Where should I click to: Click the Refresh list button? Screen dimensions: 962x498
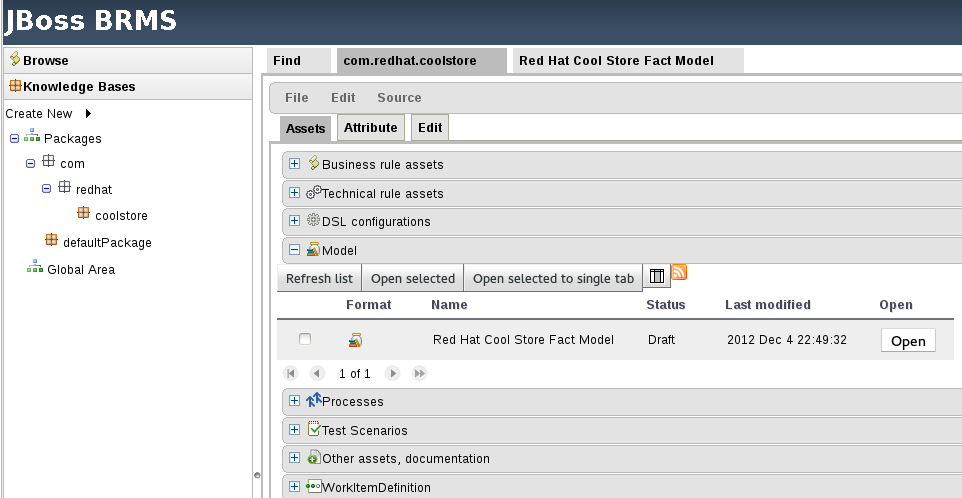[319, 278]
